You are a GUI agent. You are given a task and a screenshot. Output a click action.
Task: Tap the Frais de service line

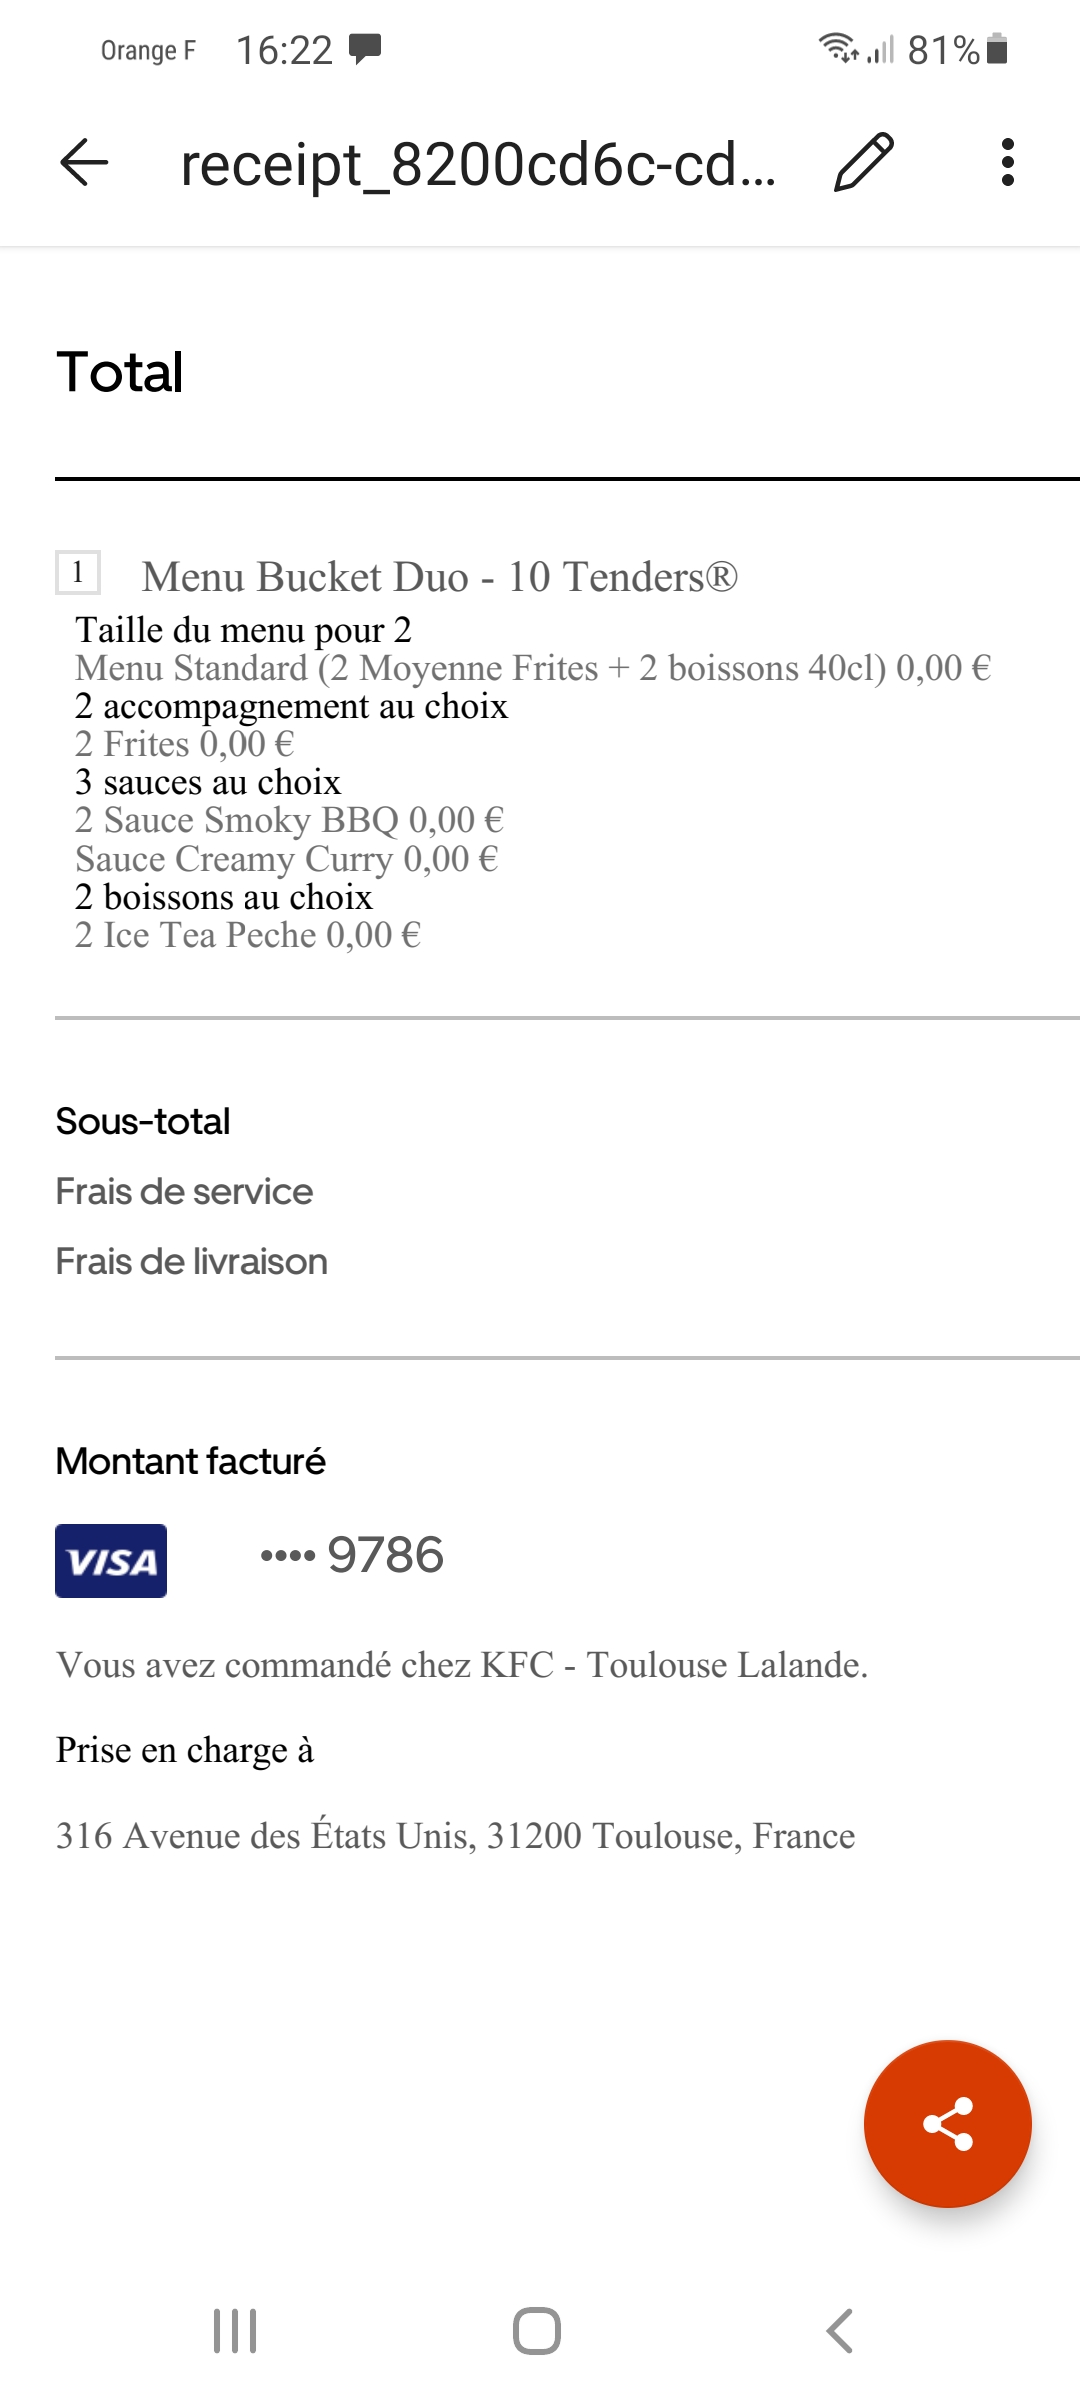[x=184, y=1192]
